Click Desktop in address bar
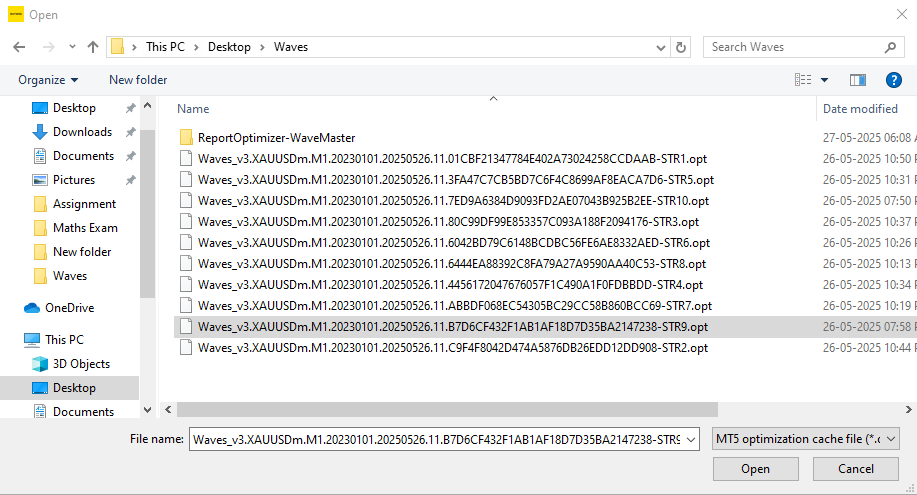917x495 pixels. pyautogui.click(x=229, y=47)
